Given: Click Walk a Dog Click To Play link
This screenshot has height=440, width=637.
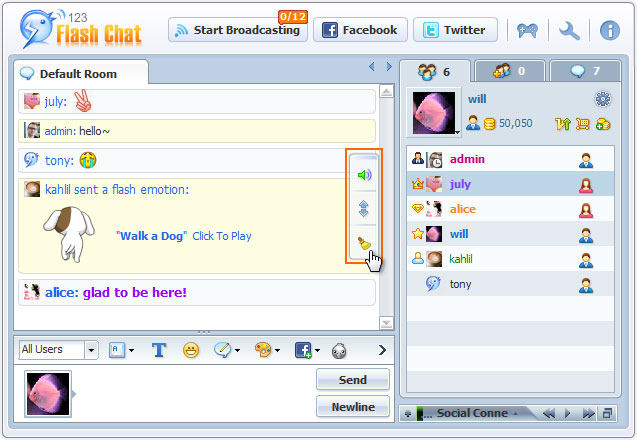Looking at the screenshot, I should tap(184, 236).
